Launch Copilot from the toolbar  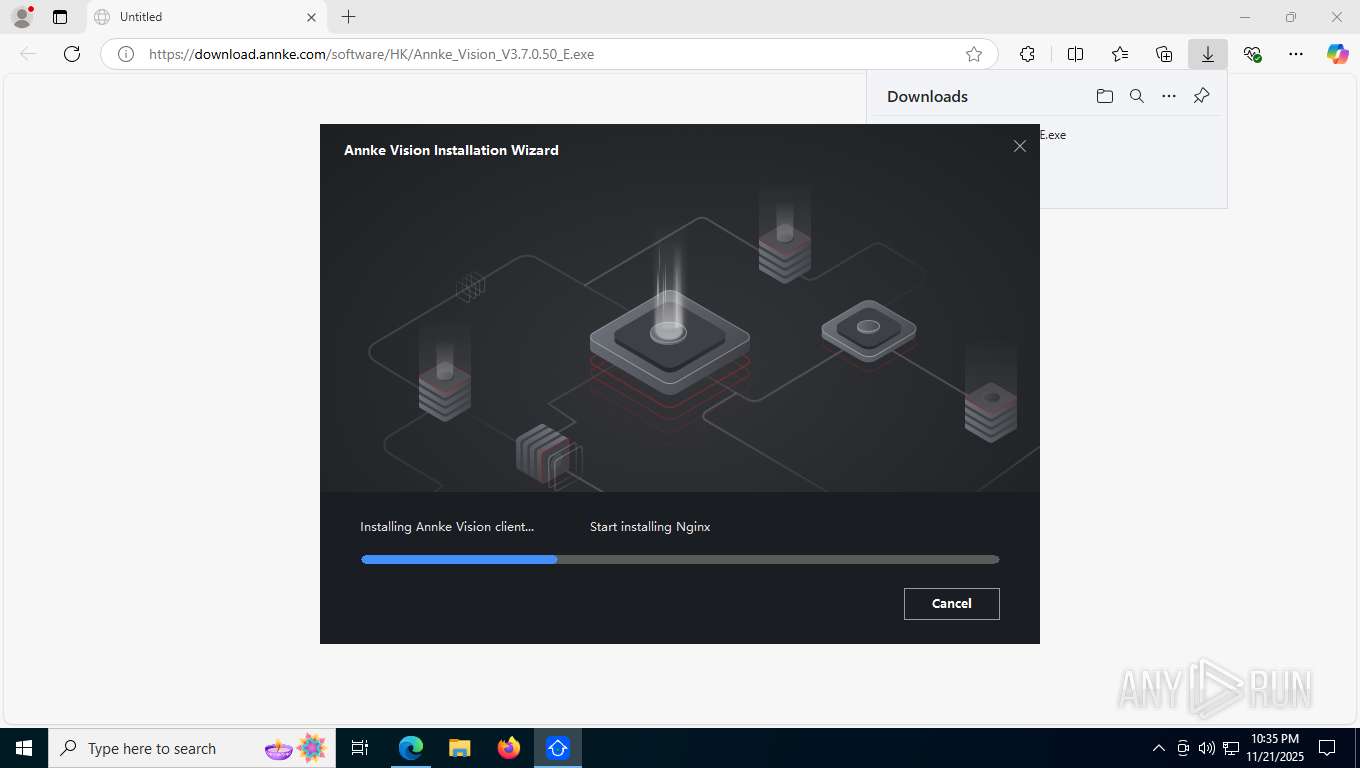click(x=1338, y=54)
